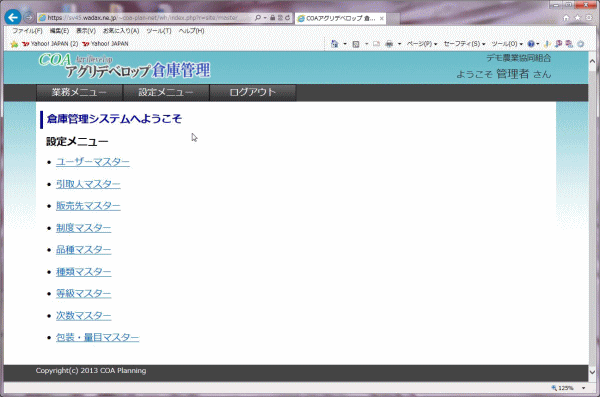Screen dimensions: 600x397
Task: Select the COAアグリデベロップ browser tab
Action: (x=340, y=18)
